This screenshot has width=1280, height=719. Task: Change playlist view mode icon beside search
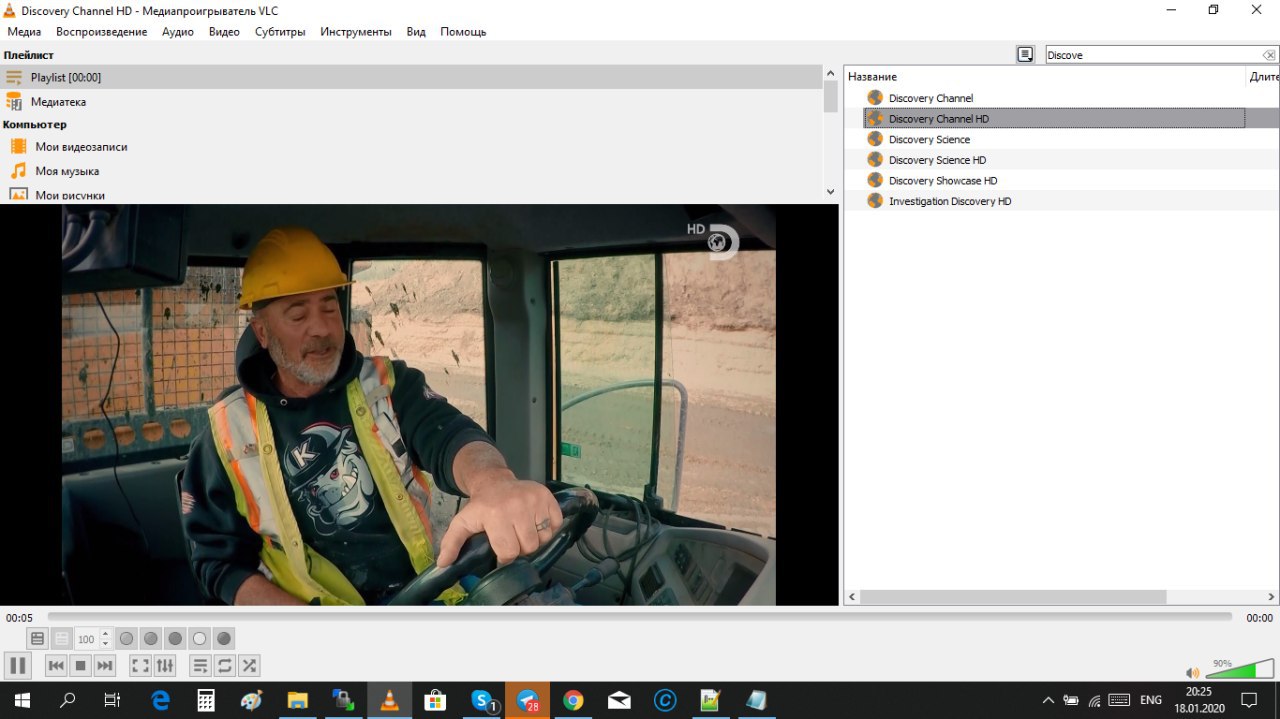(1025, 55)
